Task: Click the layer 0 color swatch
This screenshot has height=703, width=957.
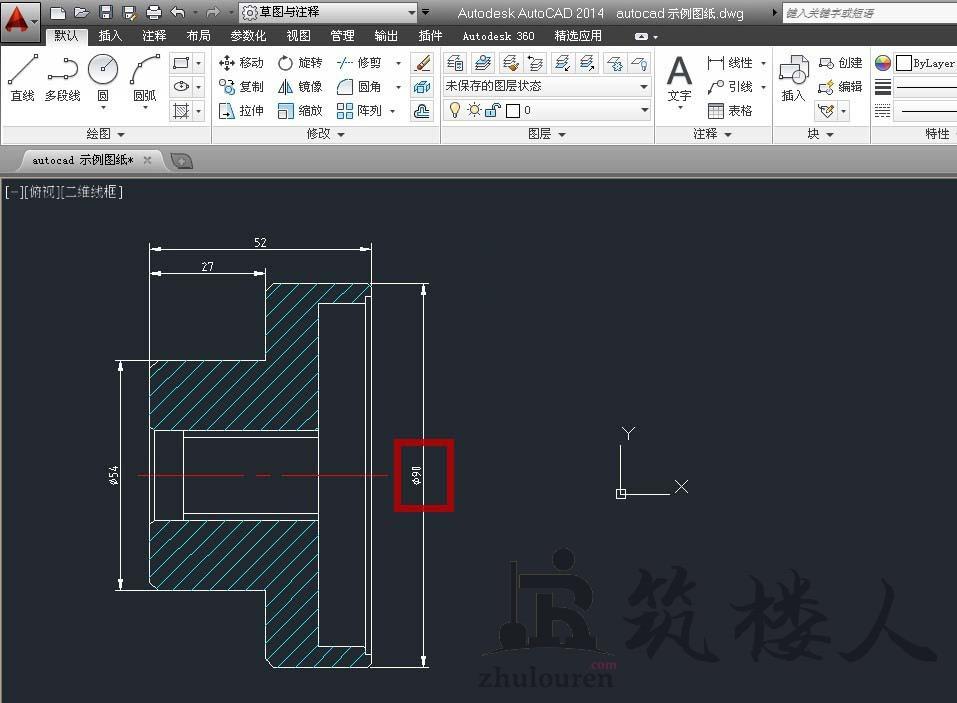Action: (x=513, y=111)
